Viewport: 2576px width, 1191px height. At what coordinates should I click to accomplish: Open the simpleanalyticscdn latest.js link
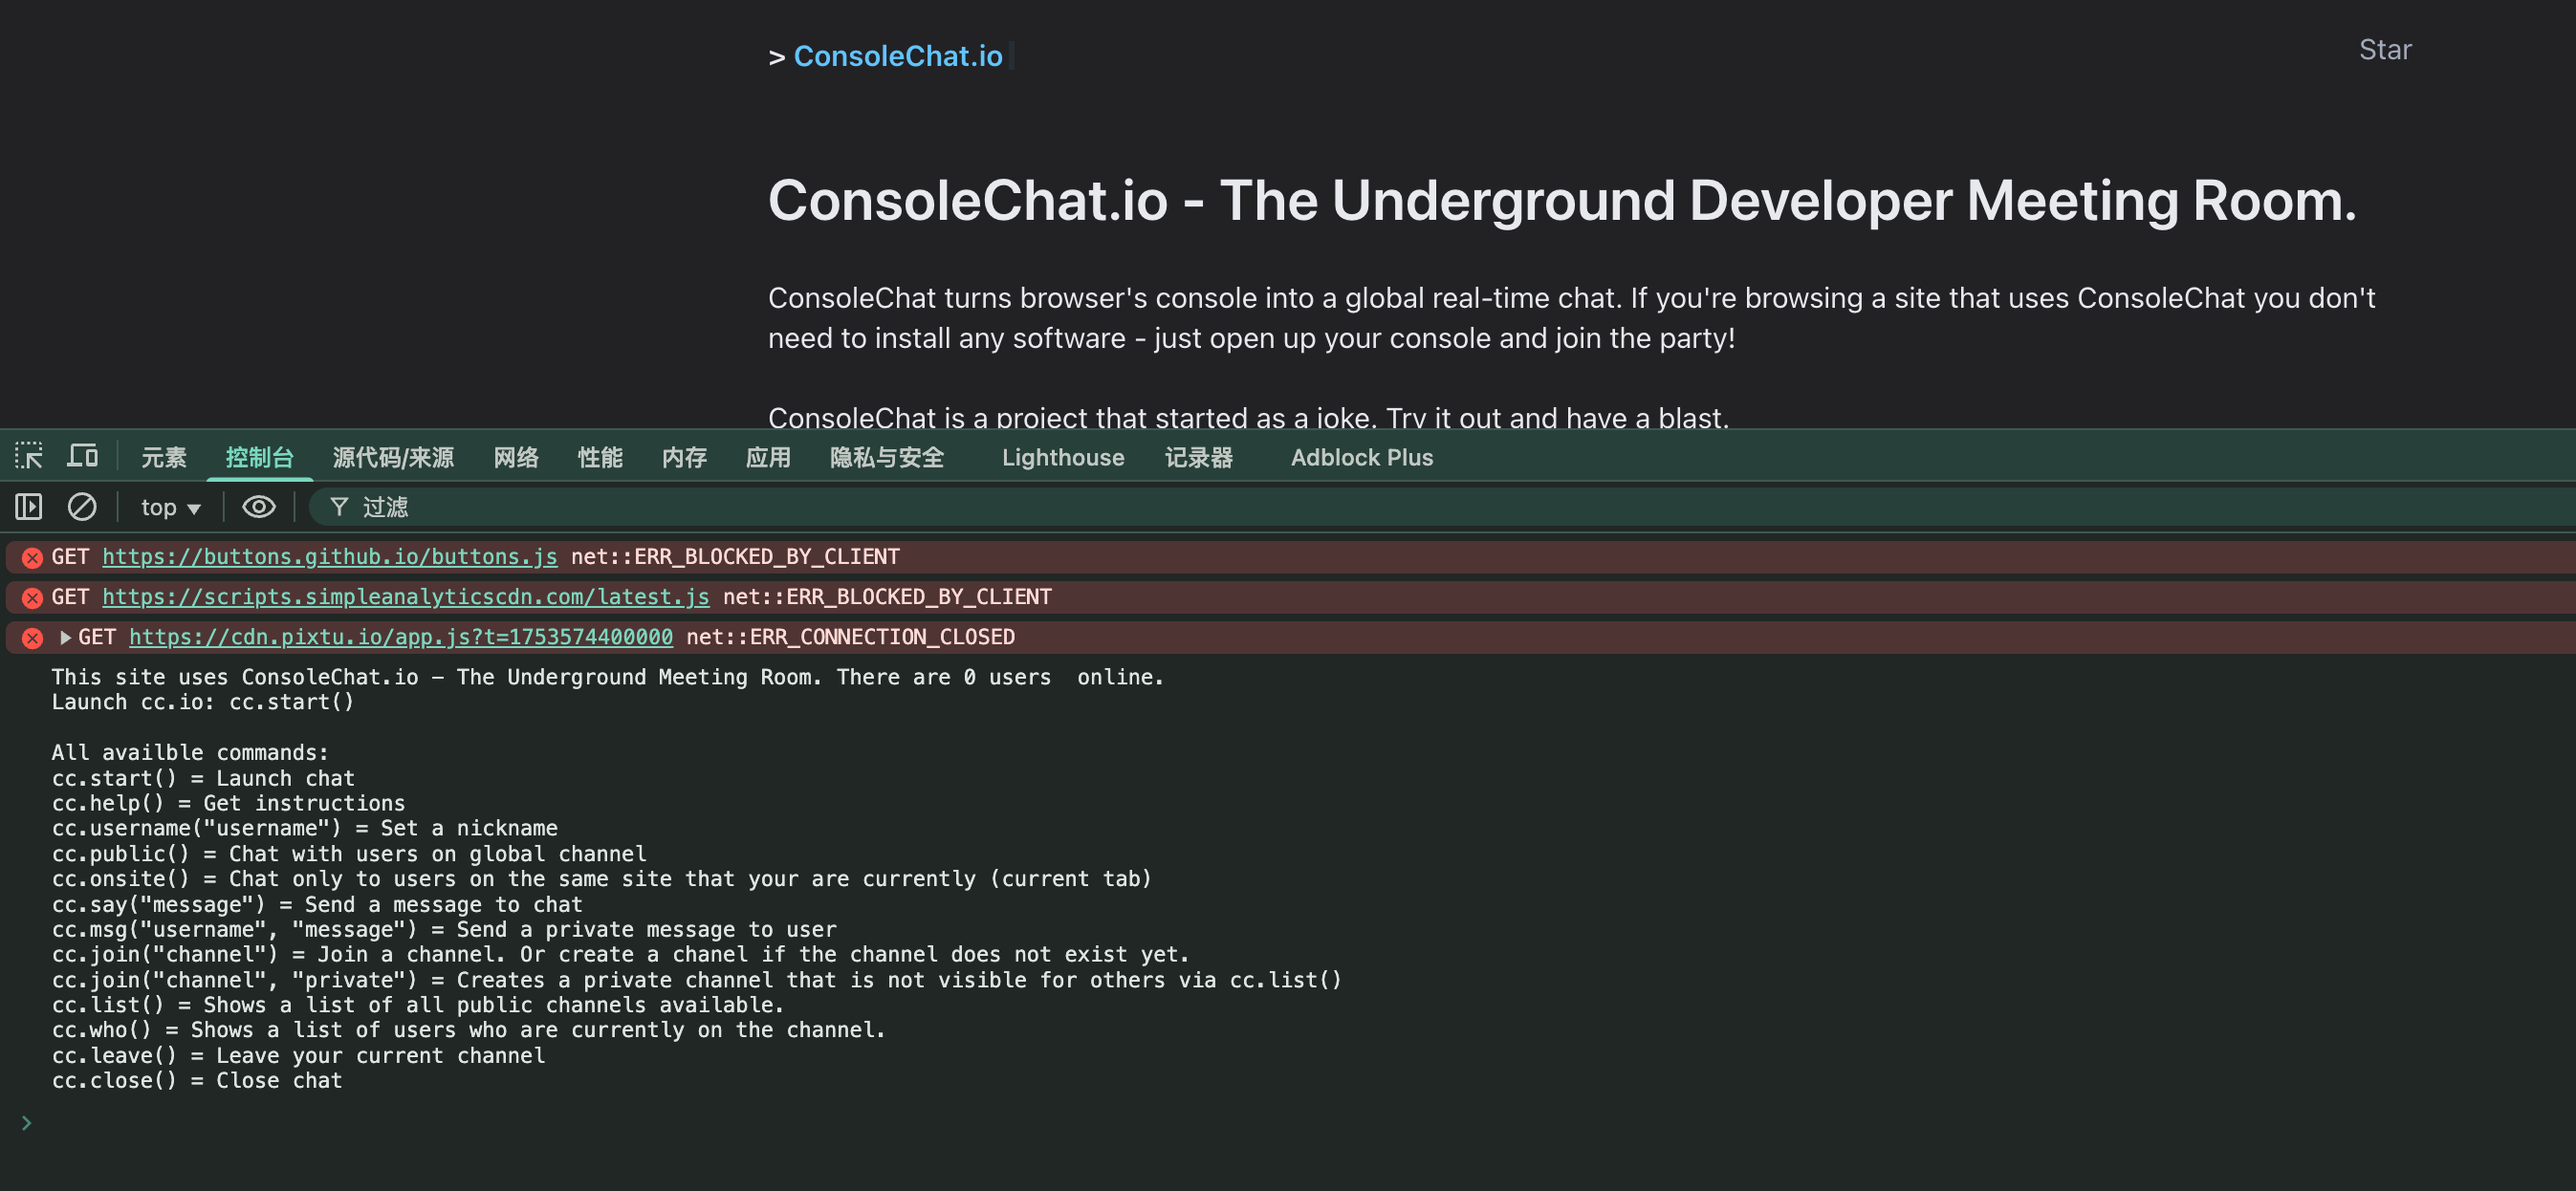[x=406, y=597]
